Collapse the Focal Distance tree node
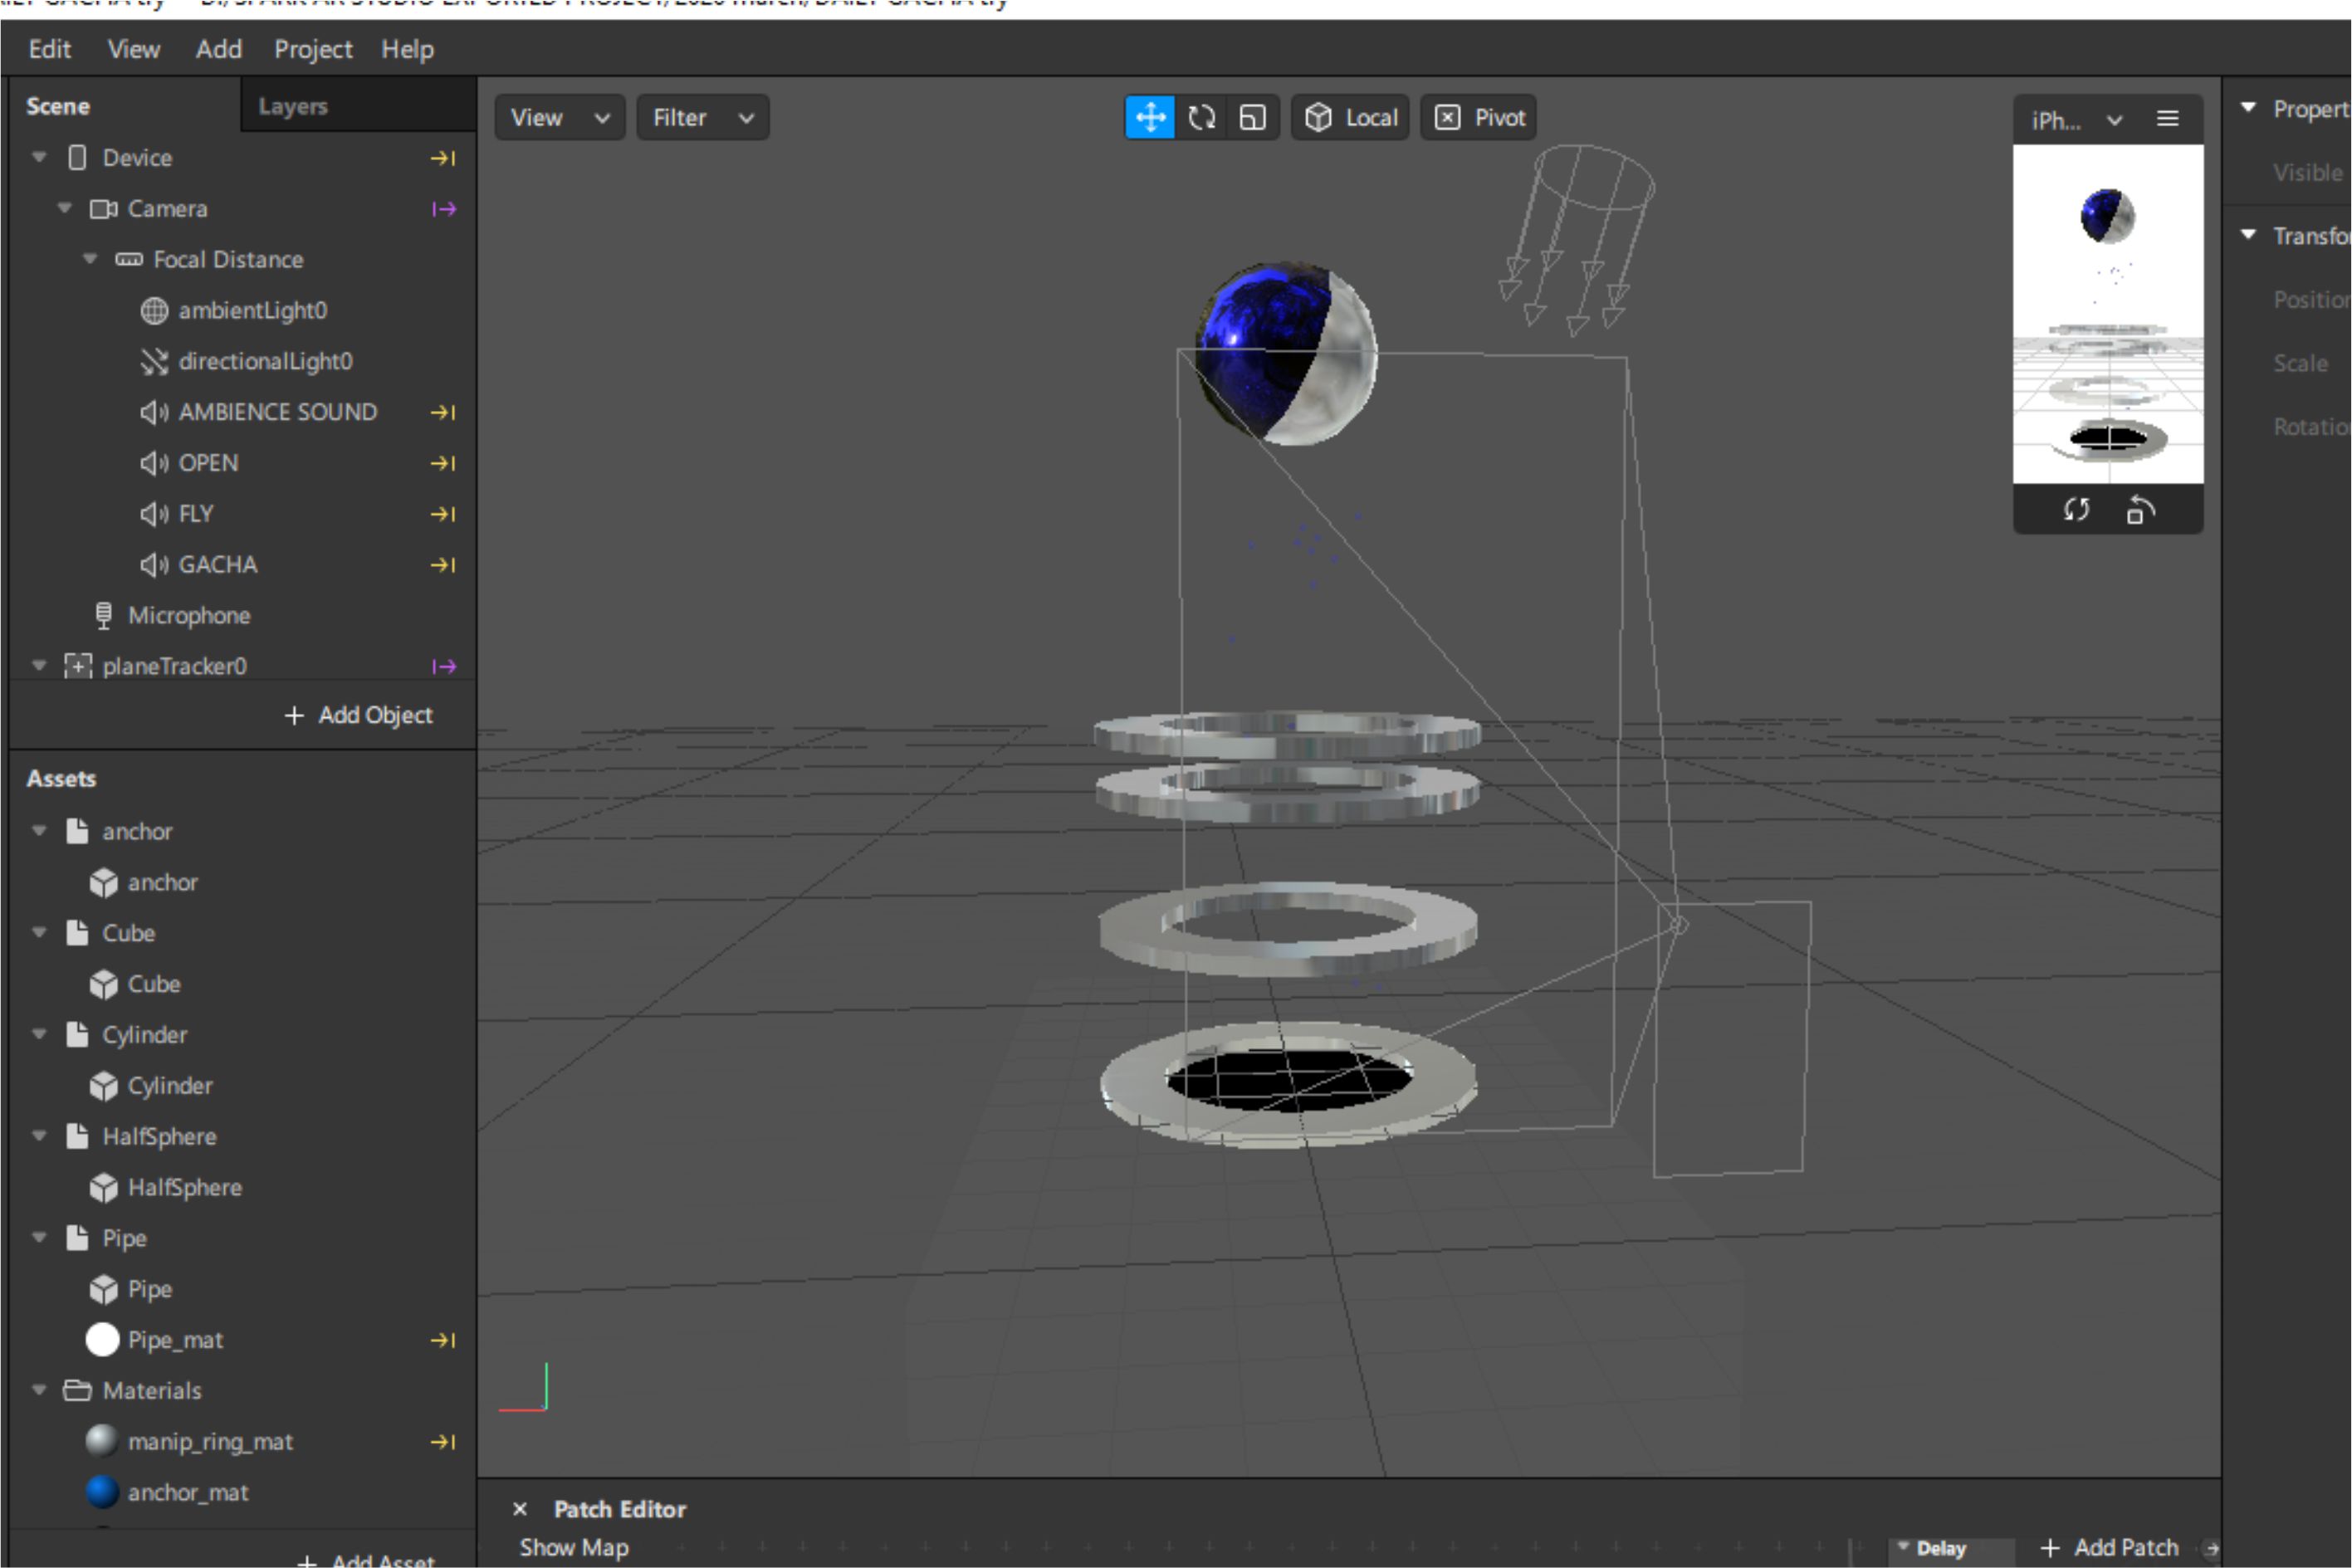Viewport: 2352px width, 1568px height. (90, 259)
